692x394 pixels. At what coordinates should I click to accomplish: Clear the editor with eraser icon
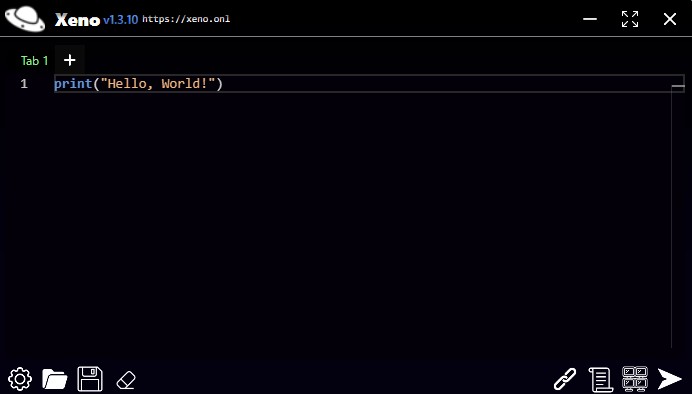(x=126, y=380)
